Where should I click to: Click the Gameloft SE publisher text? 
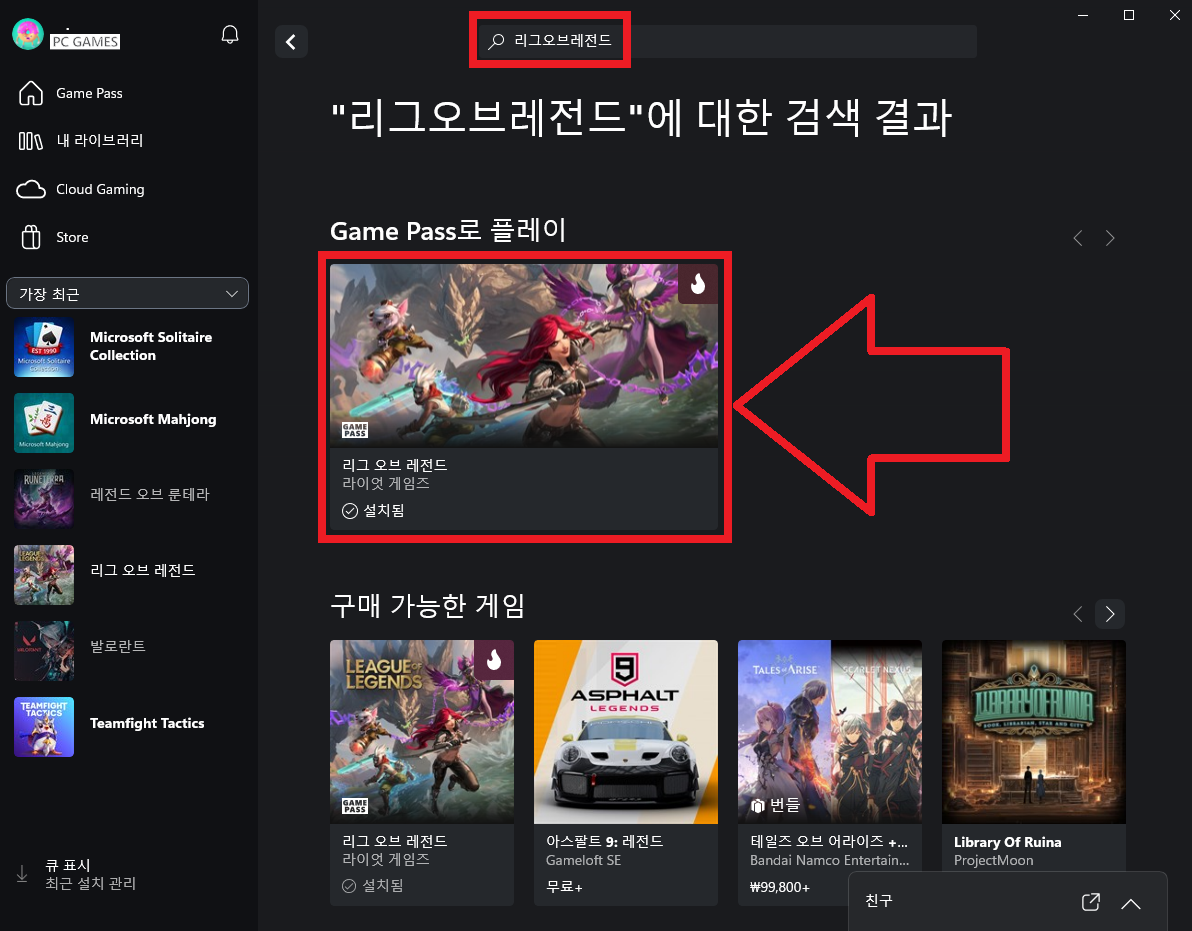coord(583,860)
